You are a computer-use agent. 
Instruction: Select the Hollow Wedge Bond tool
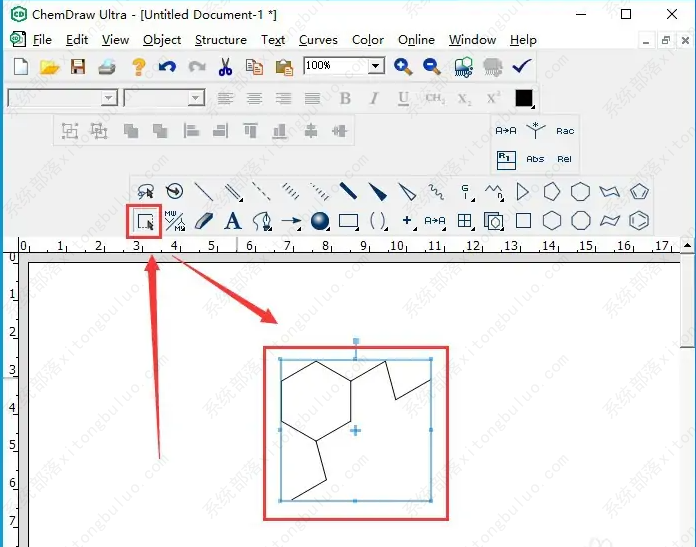pos(407,192)
